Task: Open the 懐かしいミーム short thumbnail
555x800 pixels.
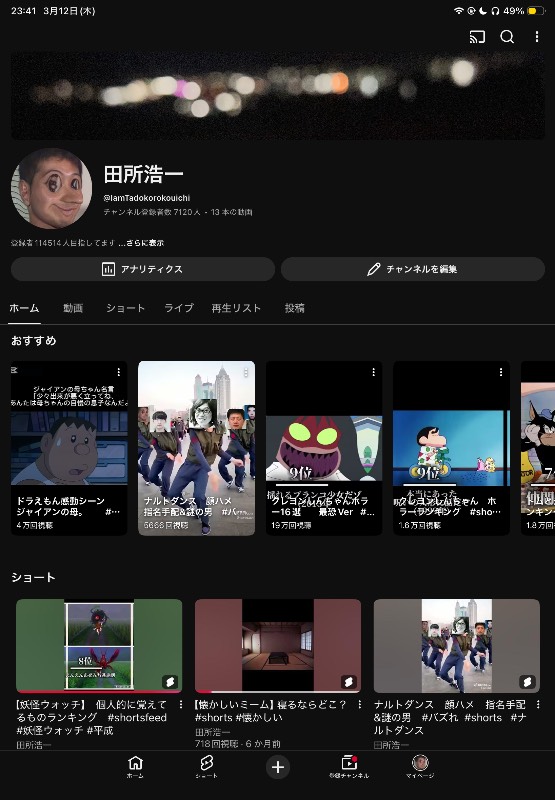Action: click(278, 645)
